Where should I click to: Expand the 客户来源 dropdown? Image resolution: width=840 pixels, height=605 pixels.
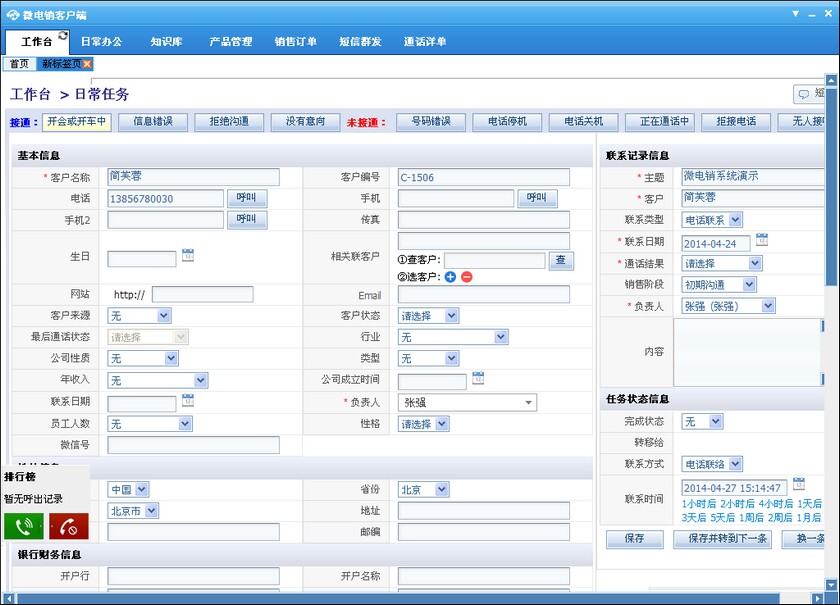coord(164,316)
